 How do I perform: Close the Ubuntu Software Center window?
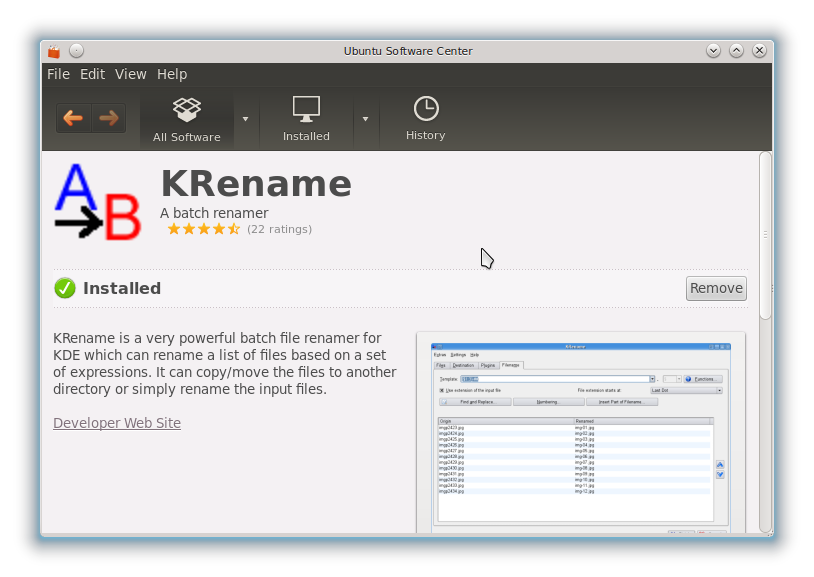pyautogui.click(x=759, y=51)
